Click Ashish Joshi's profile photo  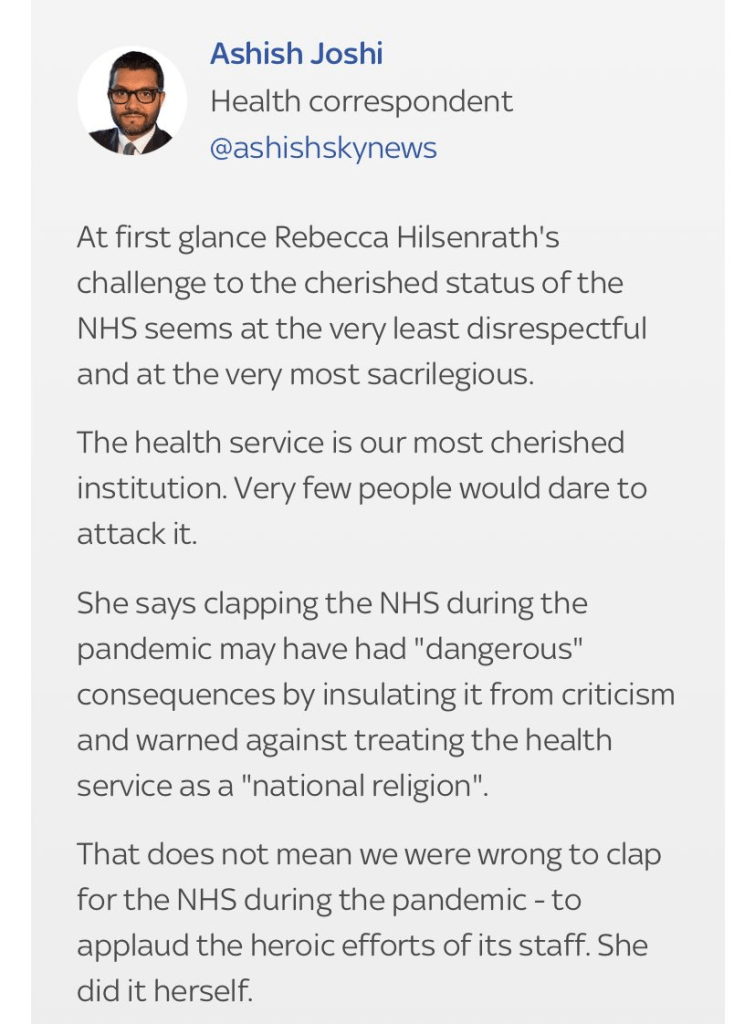click(x=131, y=100)
